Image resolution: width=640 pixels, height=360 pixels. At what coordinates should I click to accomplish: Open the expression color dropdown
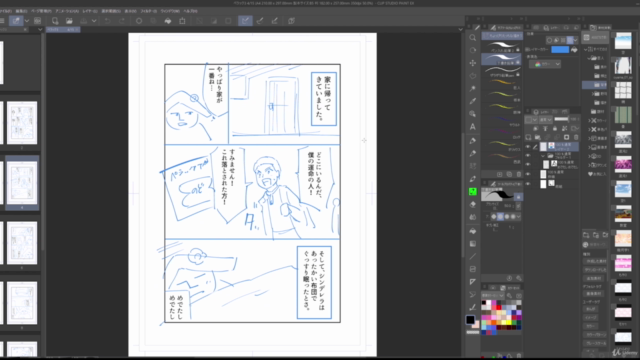click(x=545, y=64)
